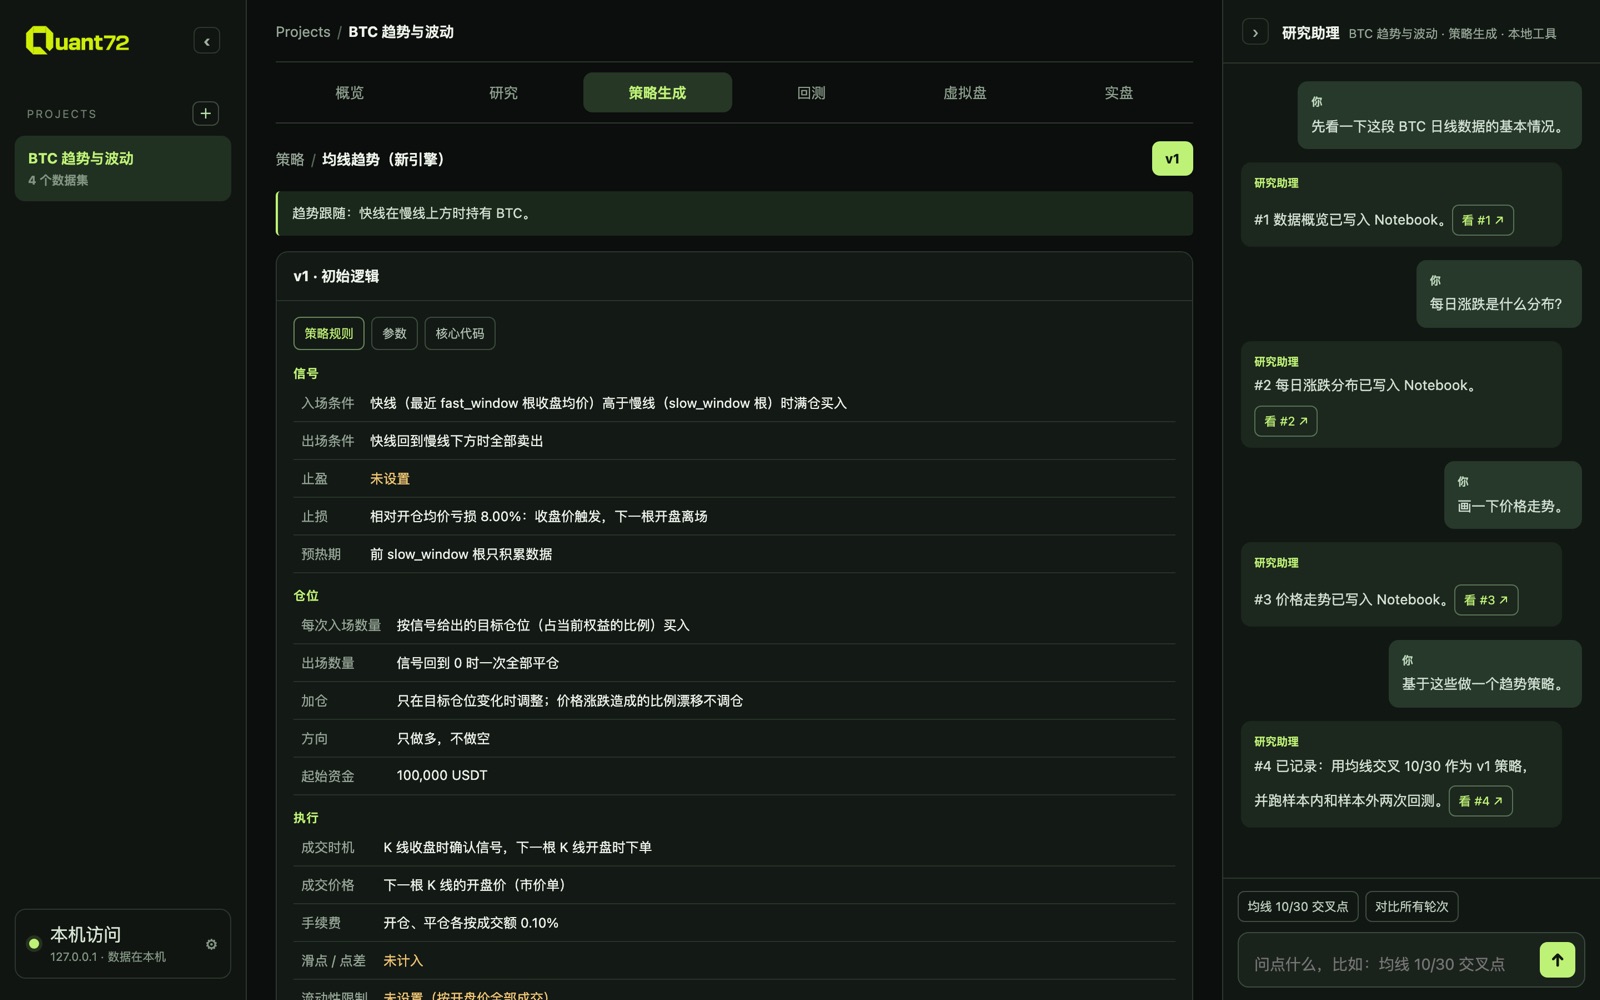This screenshot has width=1600, height=1000.
Task: Click the 预热期 row description
Action: (461, 555)
